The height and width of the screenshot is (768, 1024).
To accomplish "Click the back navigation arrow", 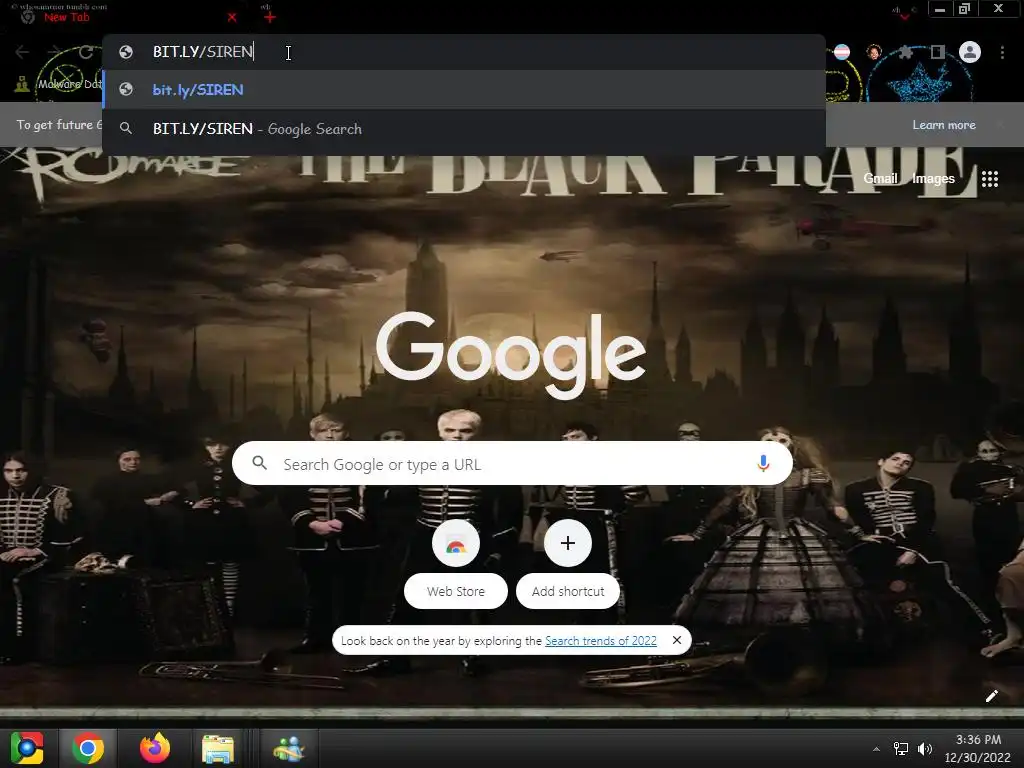I will click(x=22, y=52).
